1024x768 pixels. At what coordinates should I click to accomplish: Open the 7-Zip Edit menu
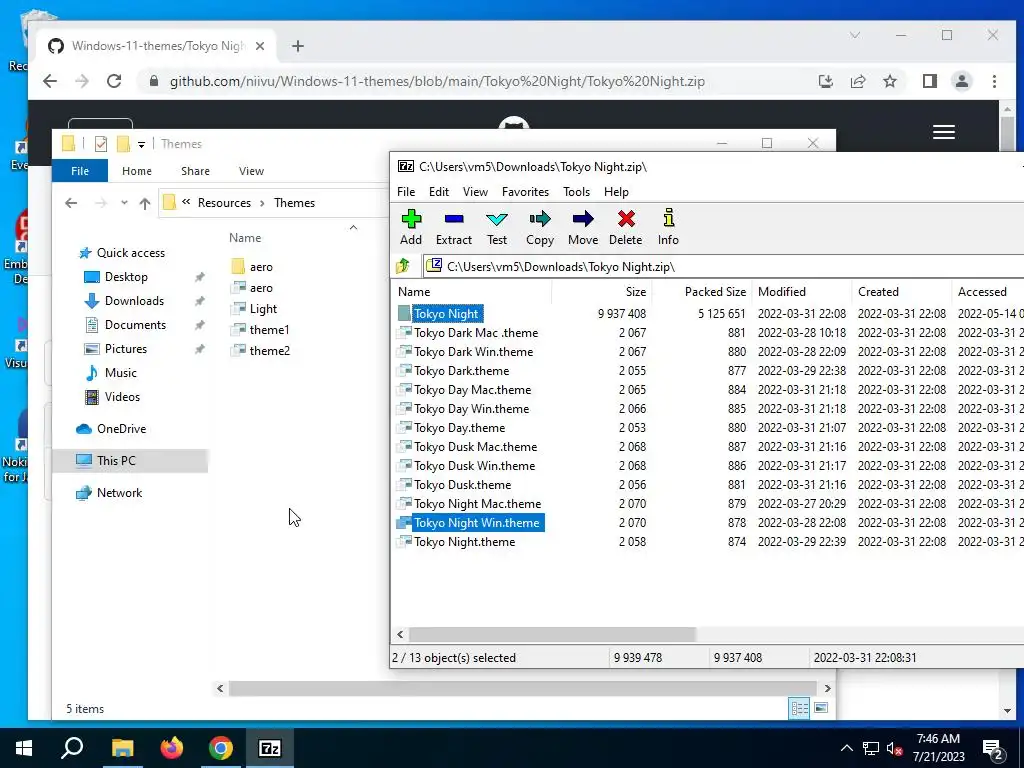coord(439,191)
